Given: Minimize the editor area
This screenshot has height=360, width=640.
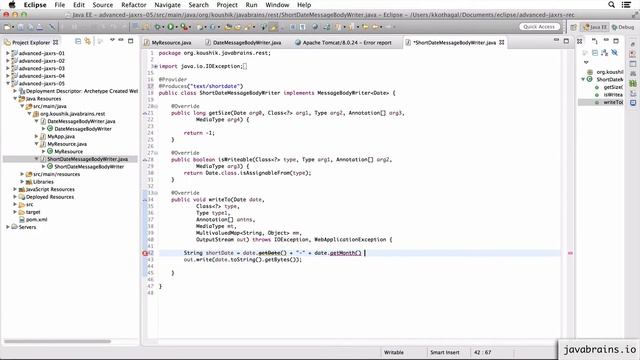Looking at the screenshot, I should coord(556,40).
